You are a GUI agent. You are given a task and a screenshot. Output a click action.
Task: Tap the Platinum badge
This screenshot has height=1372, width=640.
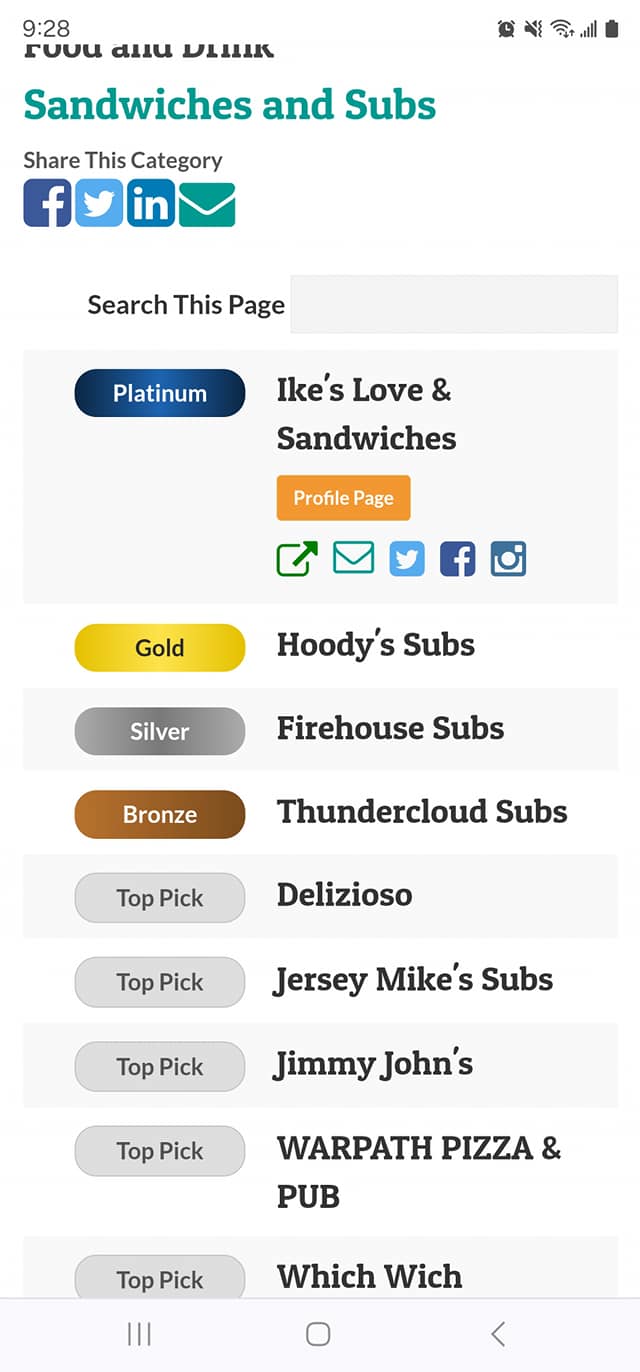pyautogui.click(x=160, y=393)
